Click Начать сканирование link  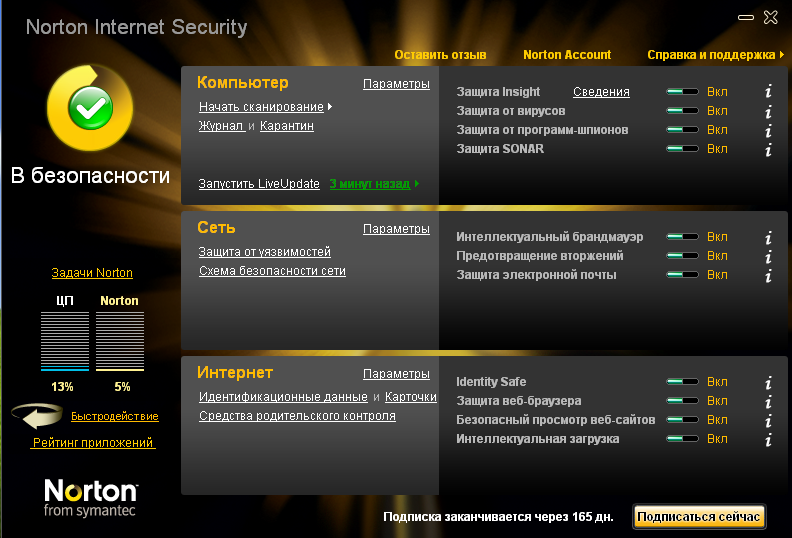pyautogui.click(x=261, y=107)
